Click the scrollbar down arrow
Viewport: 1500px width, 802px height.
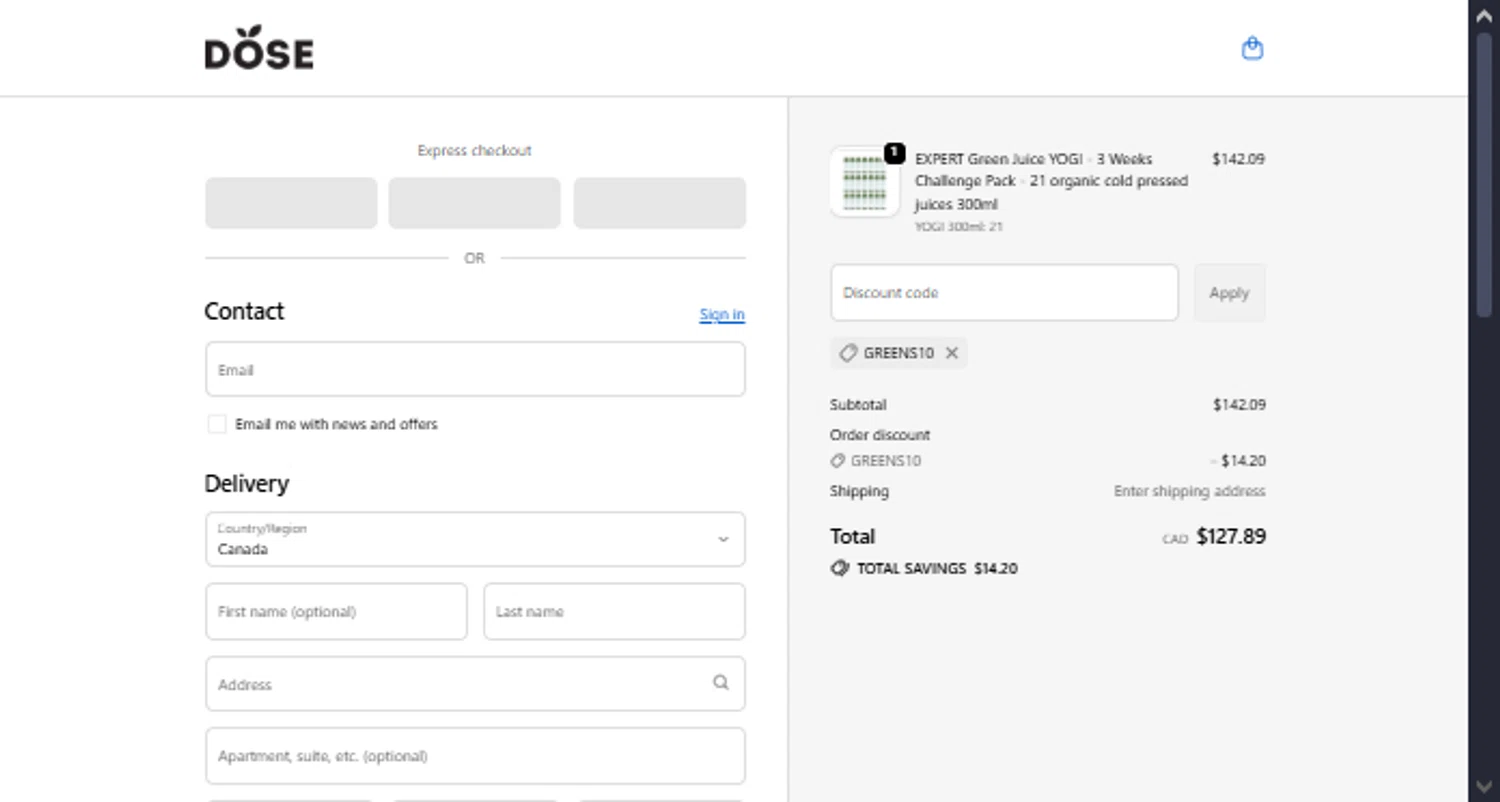coord(1484,787)
